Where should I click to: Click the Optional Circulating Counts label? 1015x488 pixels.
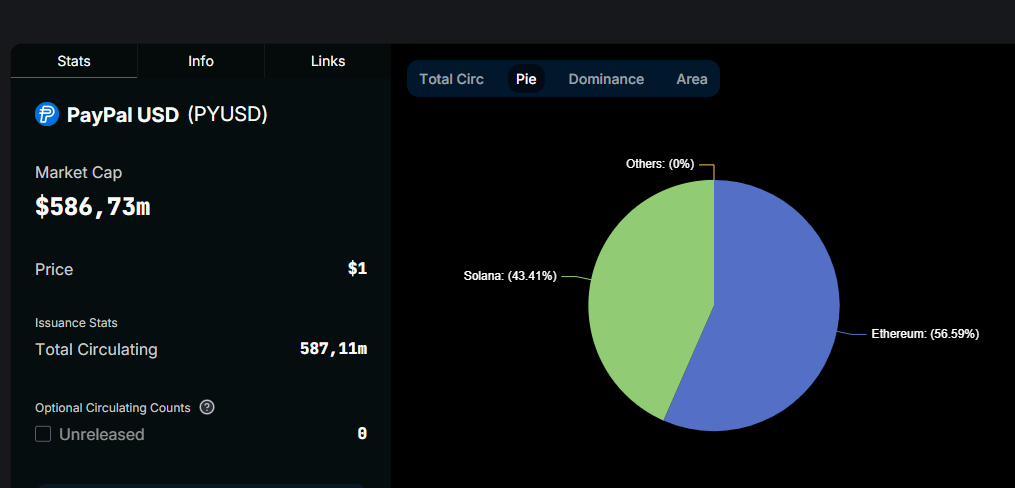tap(113, 408)
